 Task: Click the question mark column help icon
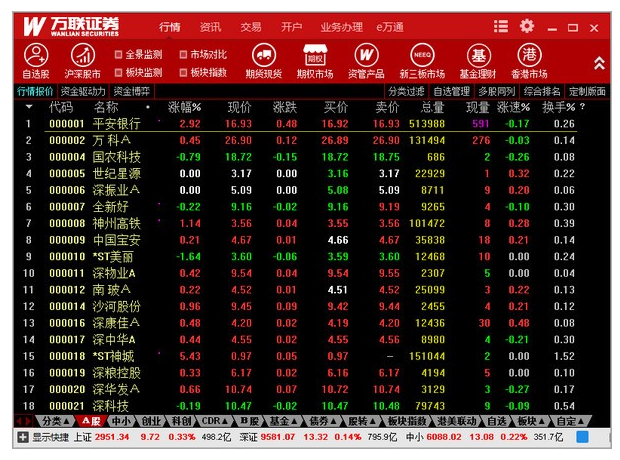[582, 106]
